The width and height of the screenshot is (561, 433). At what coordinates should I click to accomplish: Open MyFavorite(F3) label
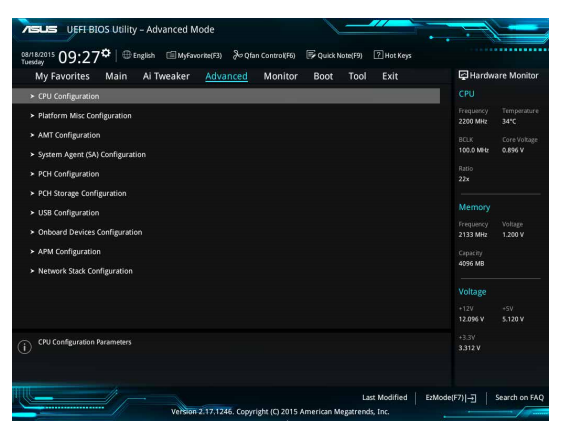(x=200, y=55)
